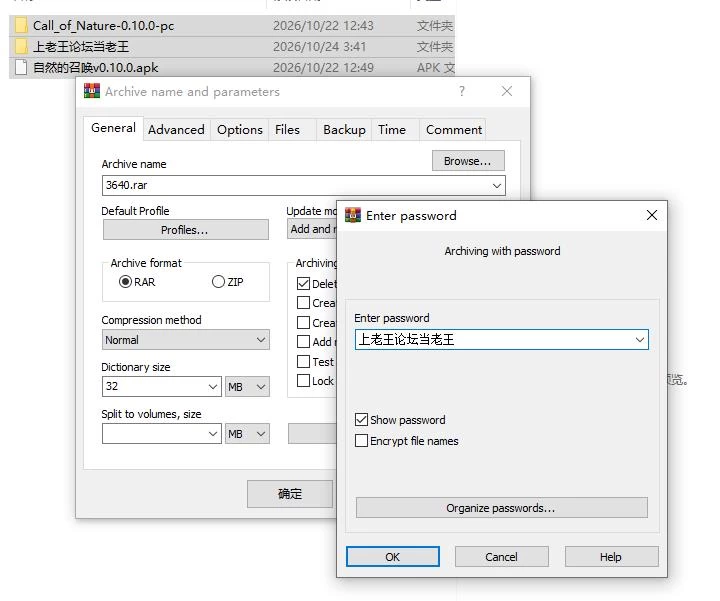Toggle the Add recovery record checkbox
Viewport: 720px width, 601px height.
pos(303,342)
